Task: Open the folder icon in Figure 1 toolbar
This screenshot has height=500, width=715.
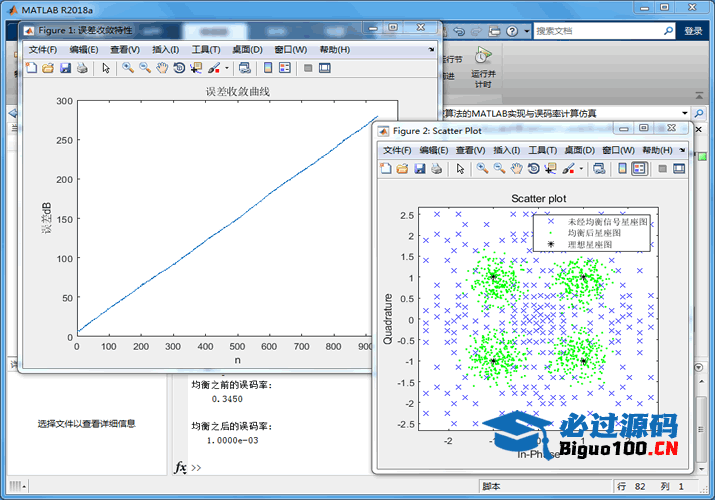Action: (48, 68)
